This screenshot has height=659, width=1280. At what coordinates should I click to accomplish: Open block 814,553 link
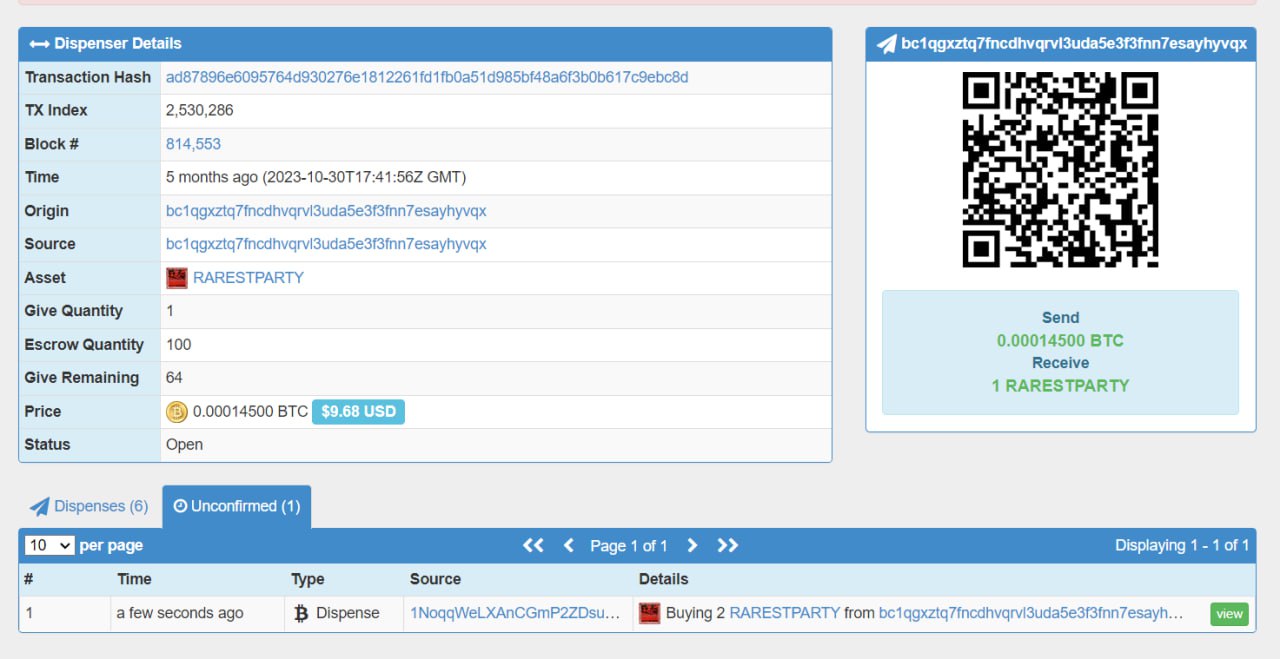[194, 144]
